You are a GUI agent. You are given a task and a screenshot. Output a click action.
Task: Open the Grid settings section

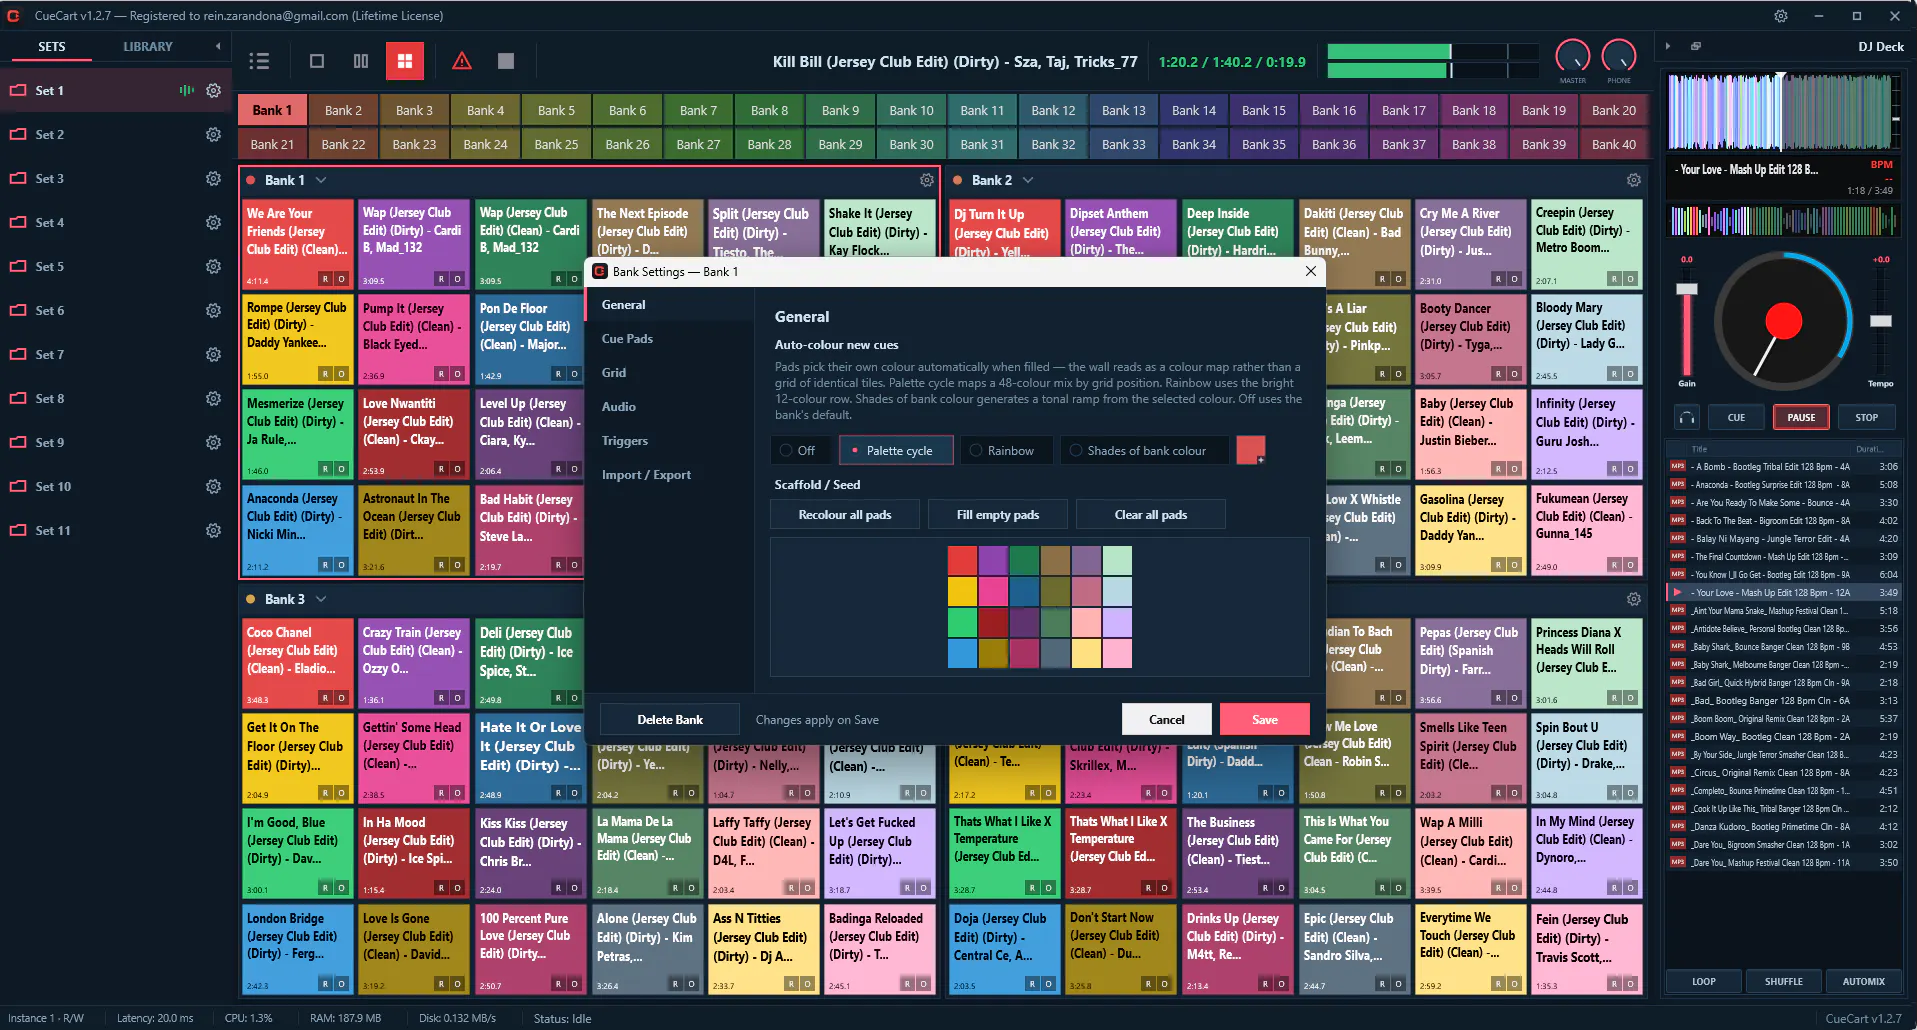tap(669, 373)
